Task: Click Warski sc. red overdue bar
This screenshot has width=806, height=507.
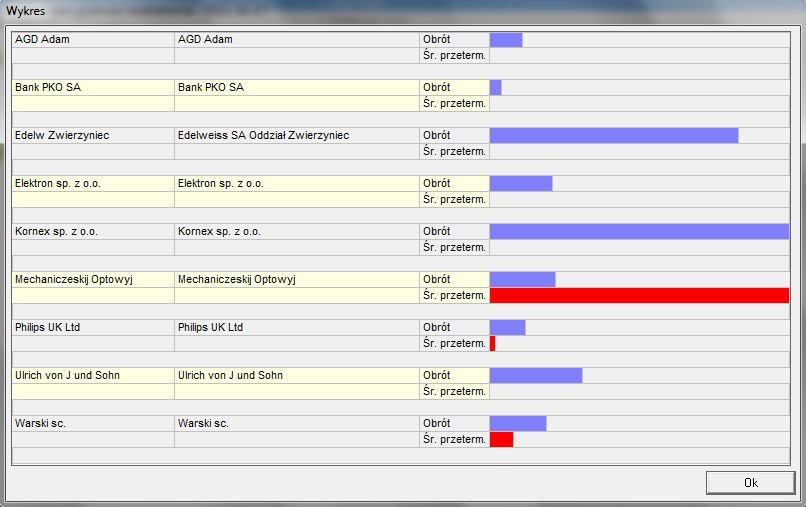Action: pos(501,440)
